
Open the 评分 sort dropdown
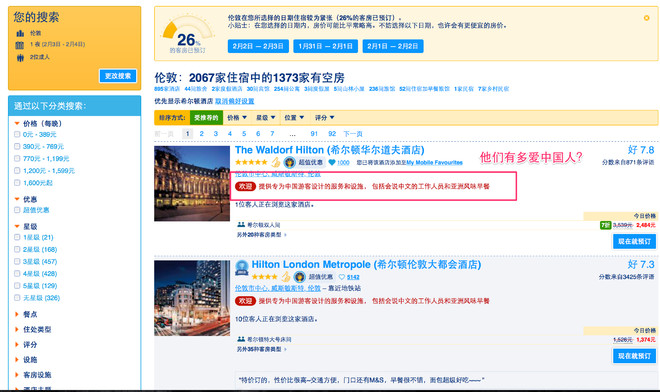325,117
